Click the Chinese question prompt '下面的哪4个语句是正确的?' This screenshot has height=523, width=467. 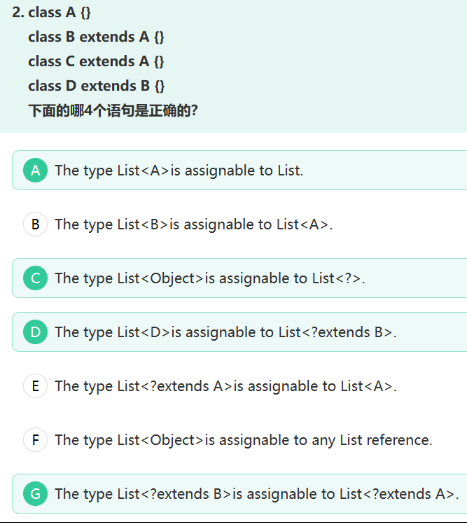[x=113, y=110]
